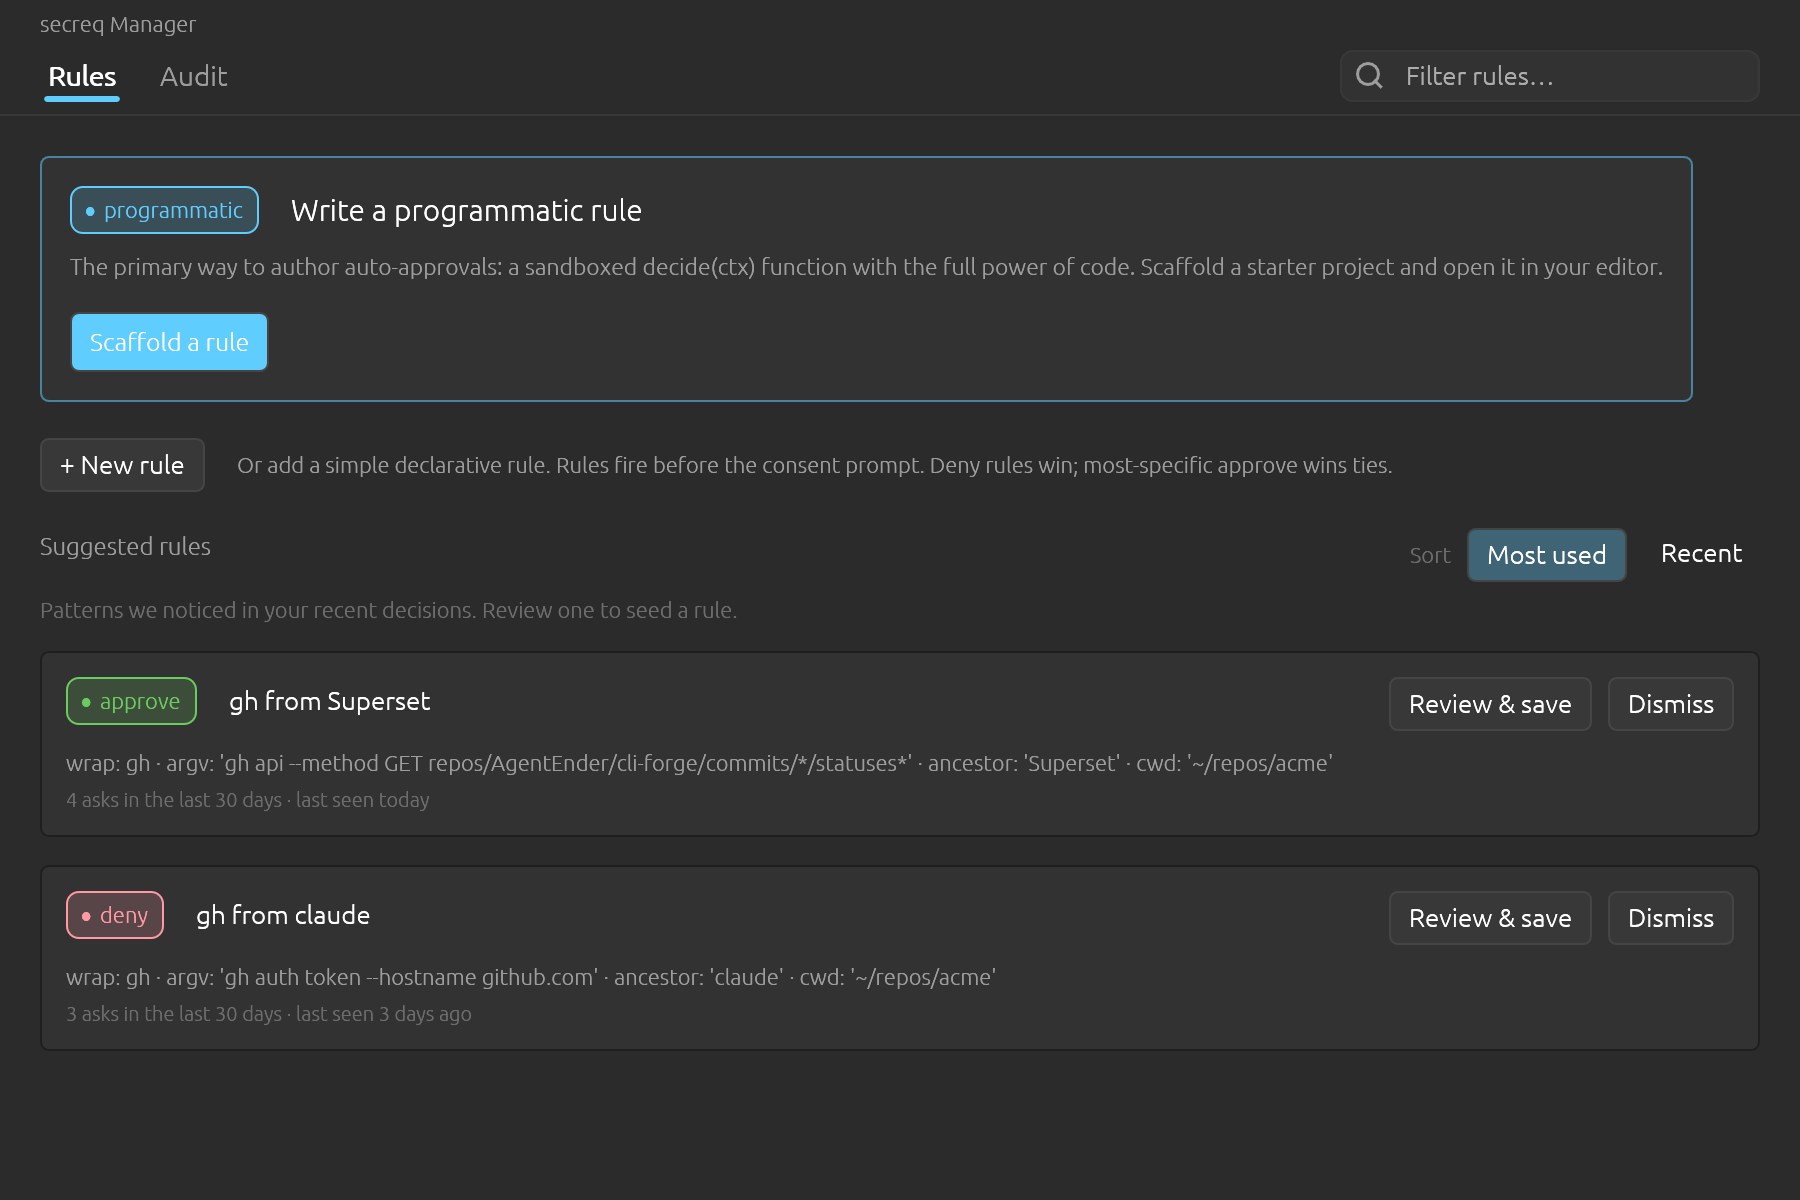Click the programmatic badge
This screenshot has width=1800, height=1200.
[164, 210]
